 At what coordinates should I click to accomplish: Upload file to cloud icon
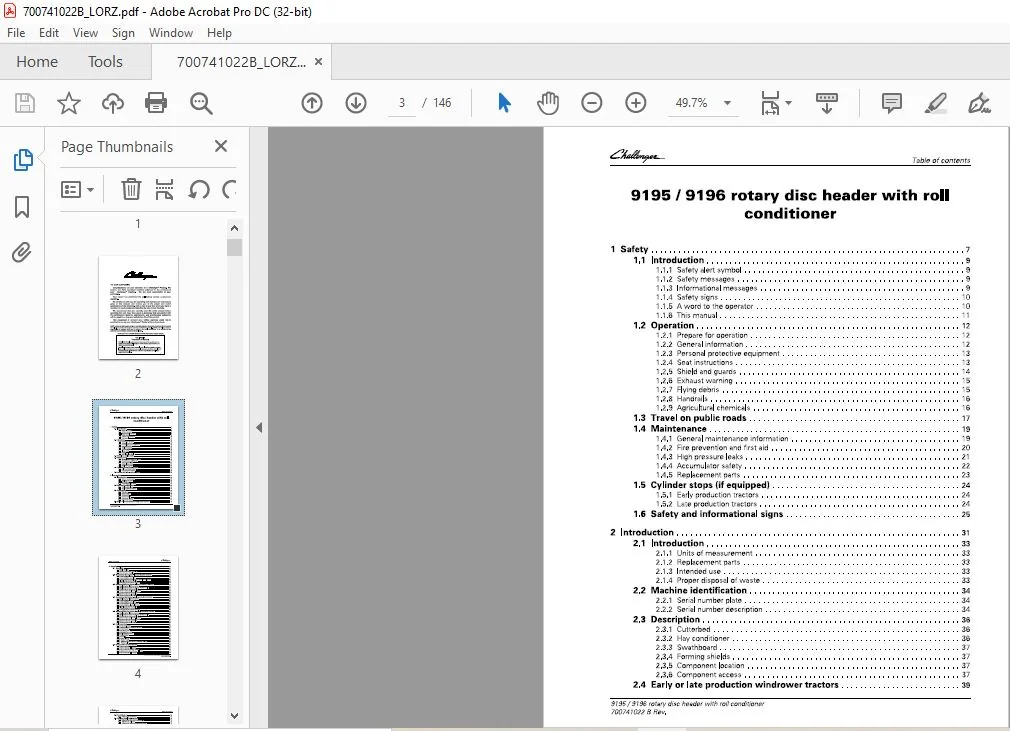113,103
